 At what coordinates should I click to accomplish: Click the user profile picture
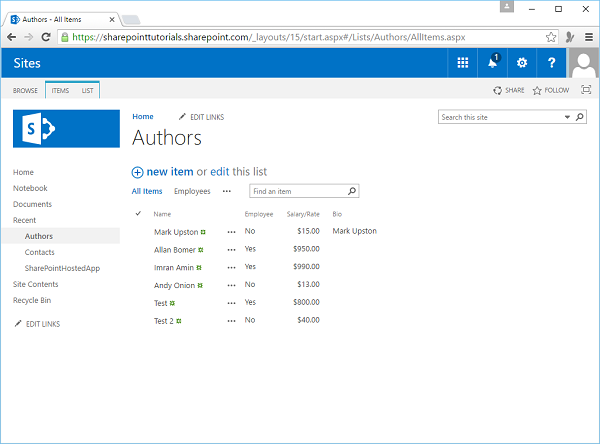tap(583, 63)
